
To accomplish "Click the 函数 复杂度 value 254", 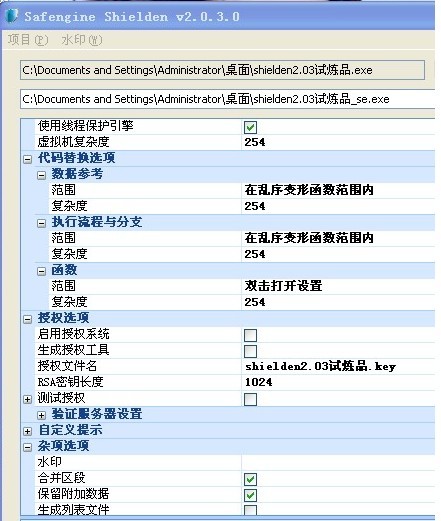I will pyautogui.click(x=255, y=302).
